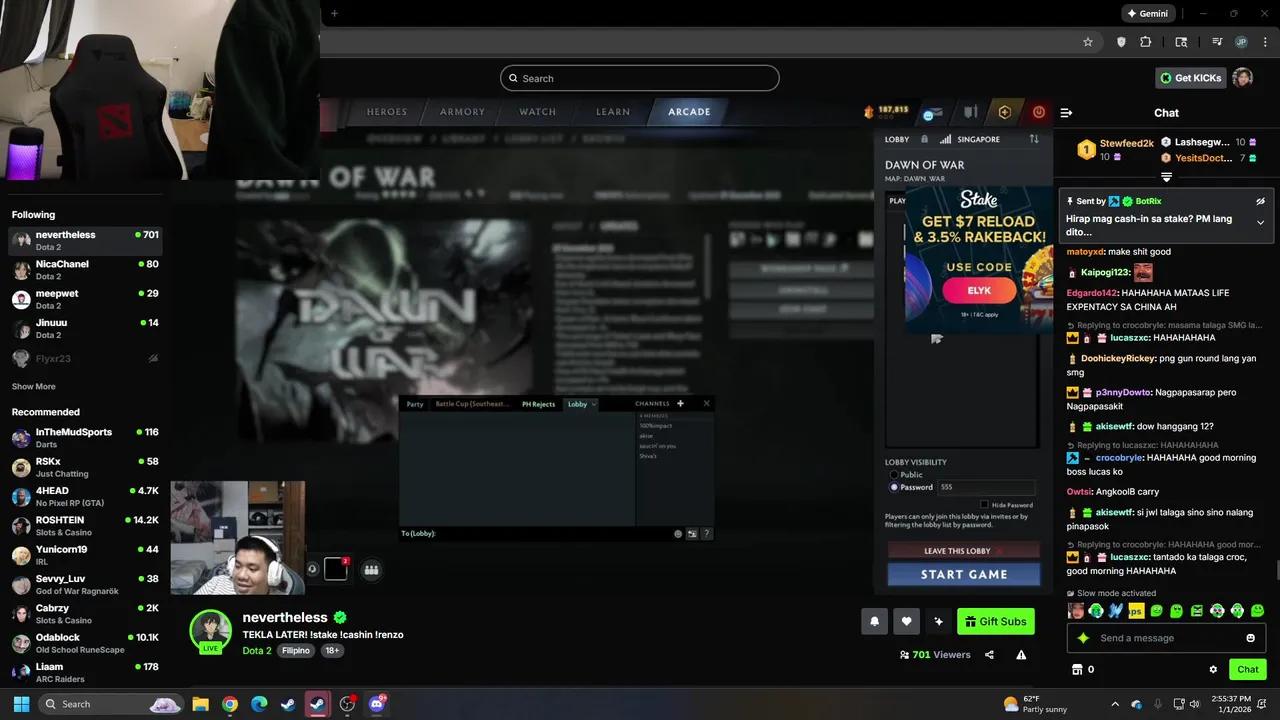Click the Dota chat pop-out icon
Screen dimensions: 1280x720
[692, 534]
